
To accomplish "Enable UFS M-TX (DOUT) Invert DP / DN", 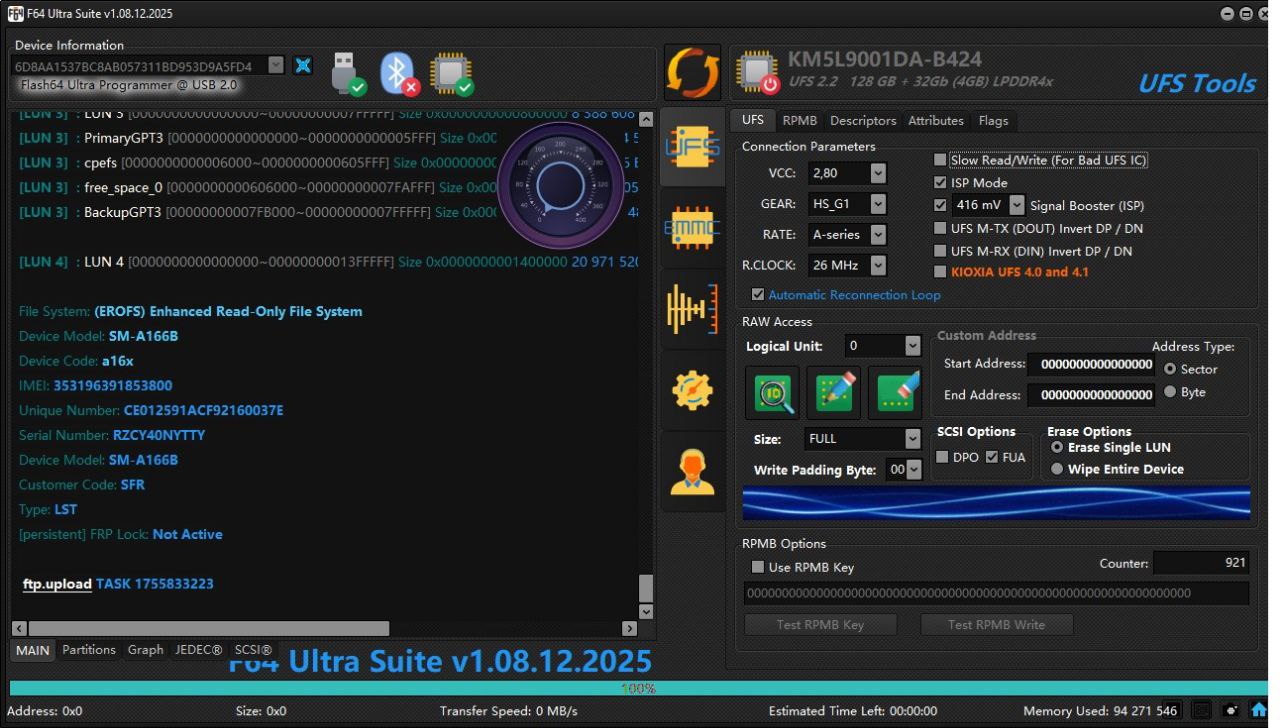I will (x=939, y=228).
